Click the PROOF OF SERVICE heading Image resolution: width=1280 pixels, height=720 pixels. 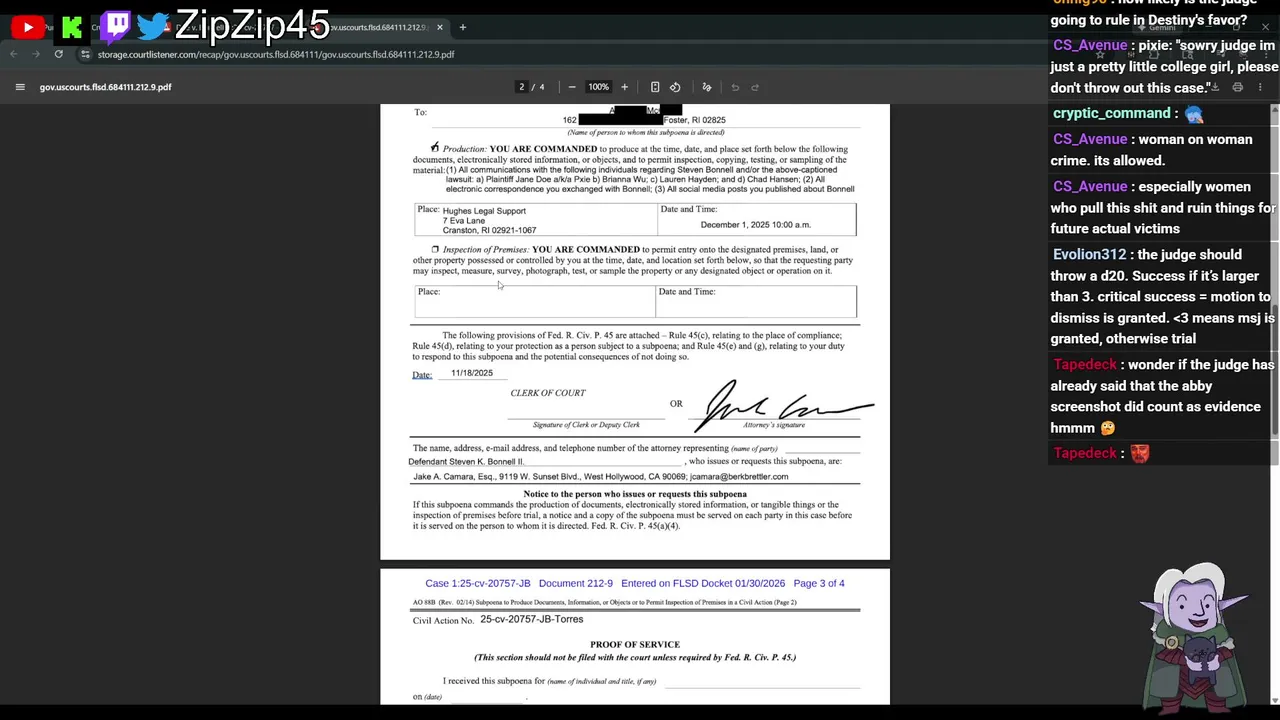coord(635,645)
